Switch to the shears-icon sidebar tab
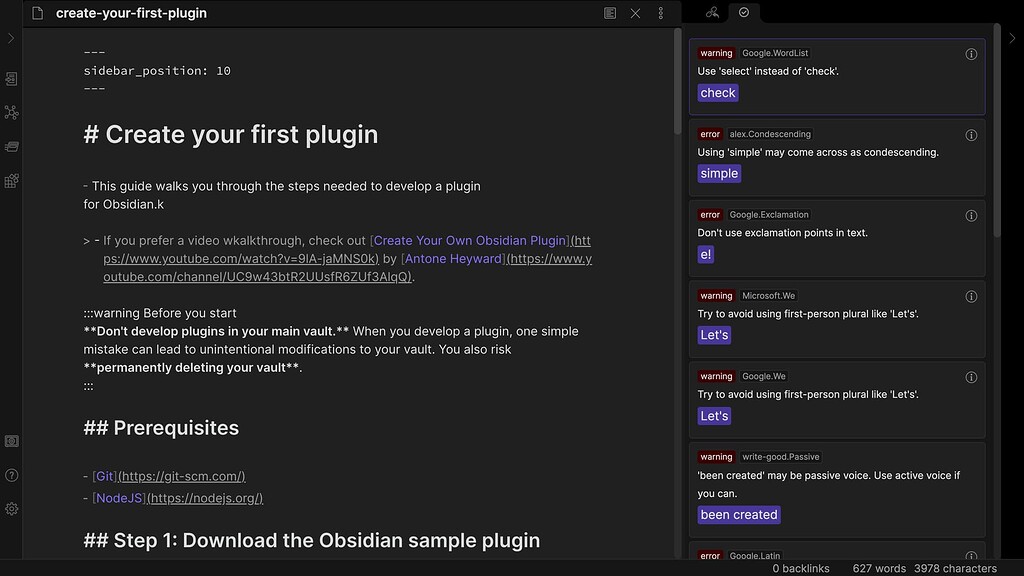1024x576 pixels. pyautogui.click(x=712, y=13)
